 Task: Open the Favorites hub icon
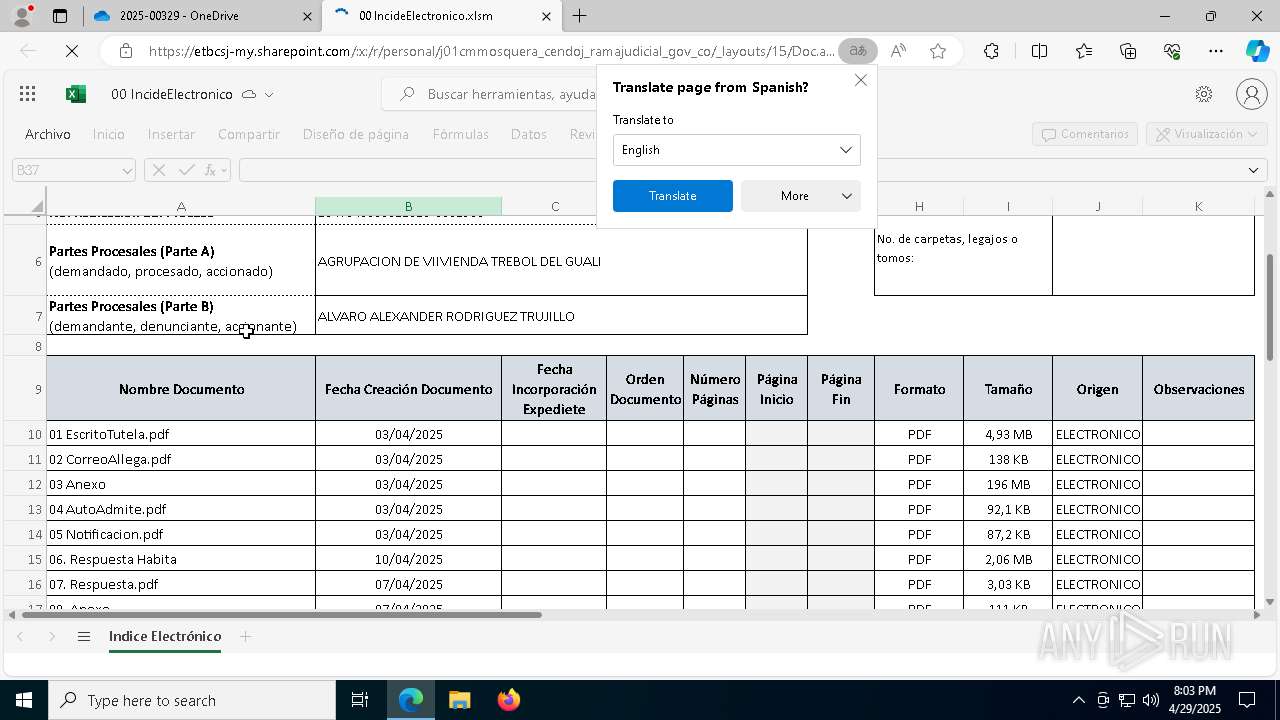(1084, 51)
